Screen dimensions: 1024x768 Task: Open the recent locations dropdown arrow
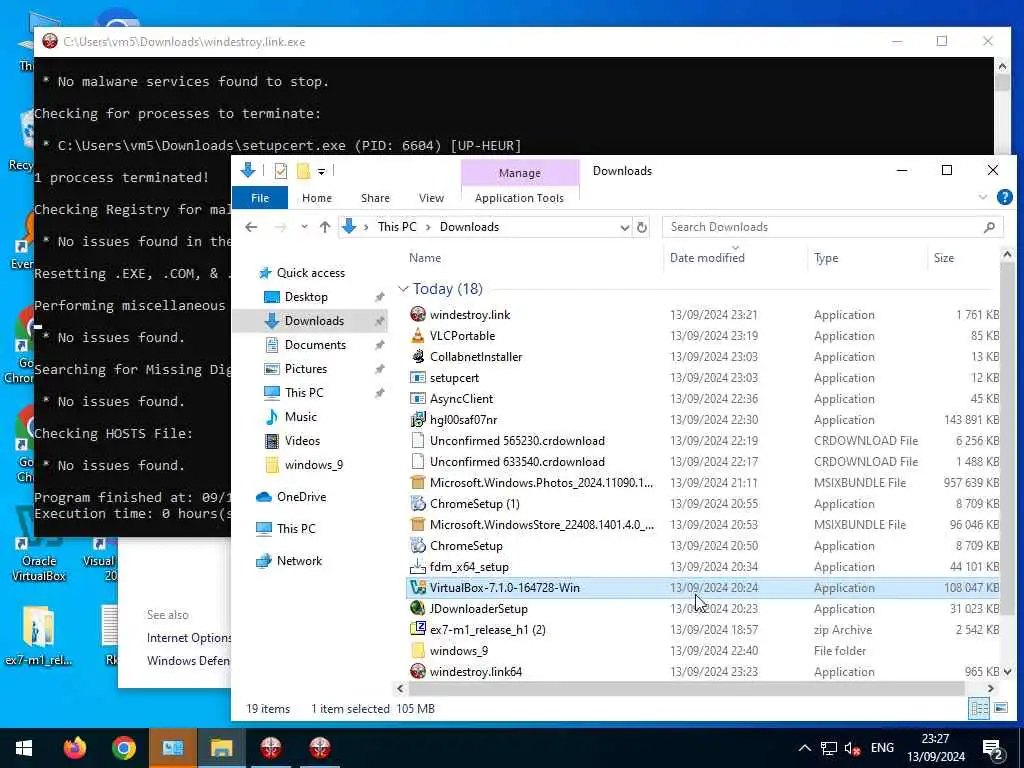click(x=304, y=227)
